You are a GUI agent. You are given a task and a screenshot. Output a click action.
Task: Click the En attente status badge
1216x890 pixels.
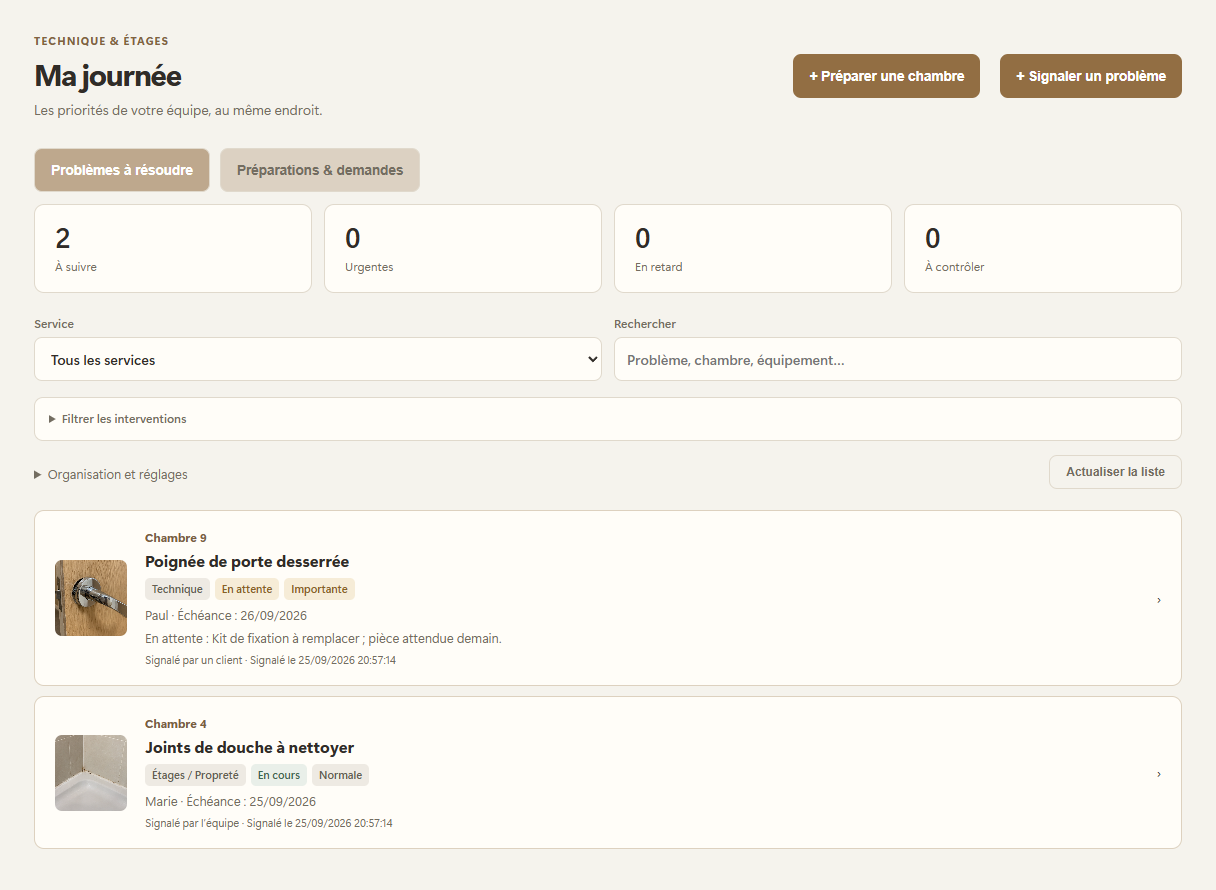point(247,589)
